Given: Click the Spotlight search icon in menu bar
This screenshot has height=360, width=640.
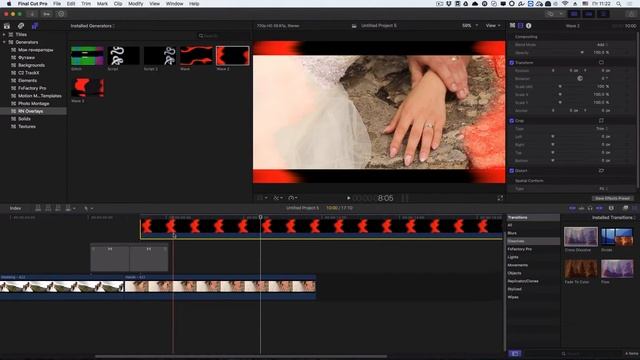Looking at the screenshot, I should 619,4.
